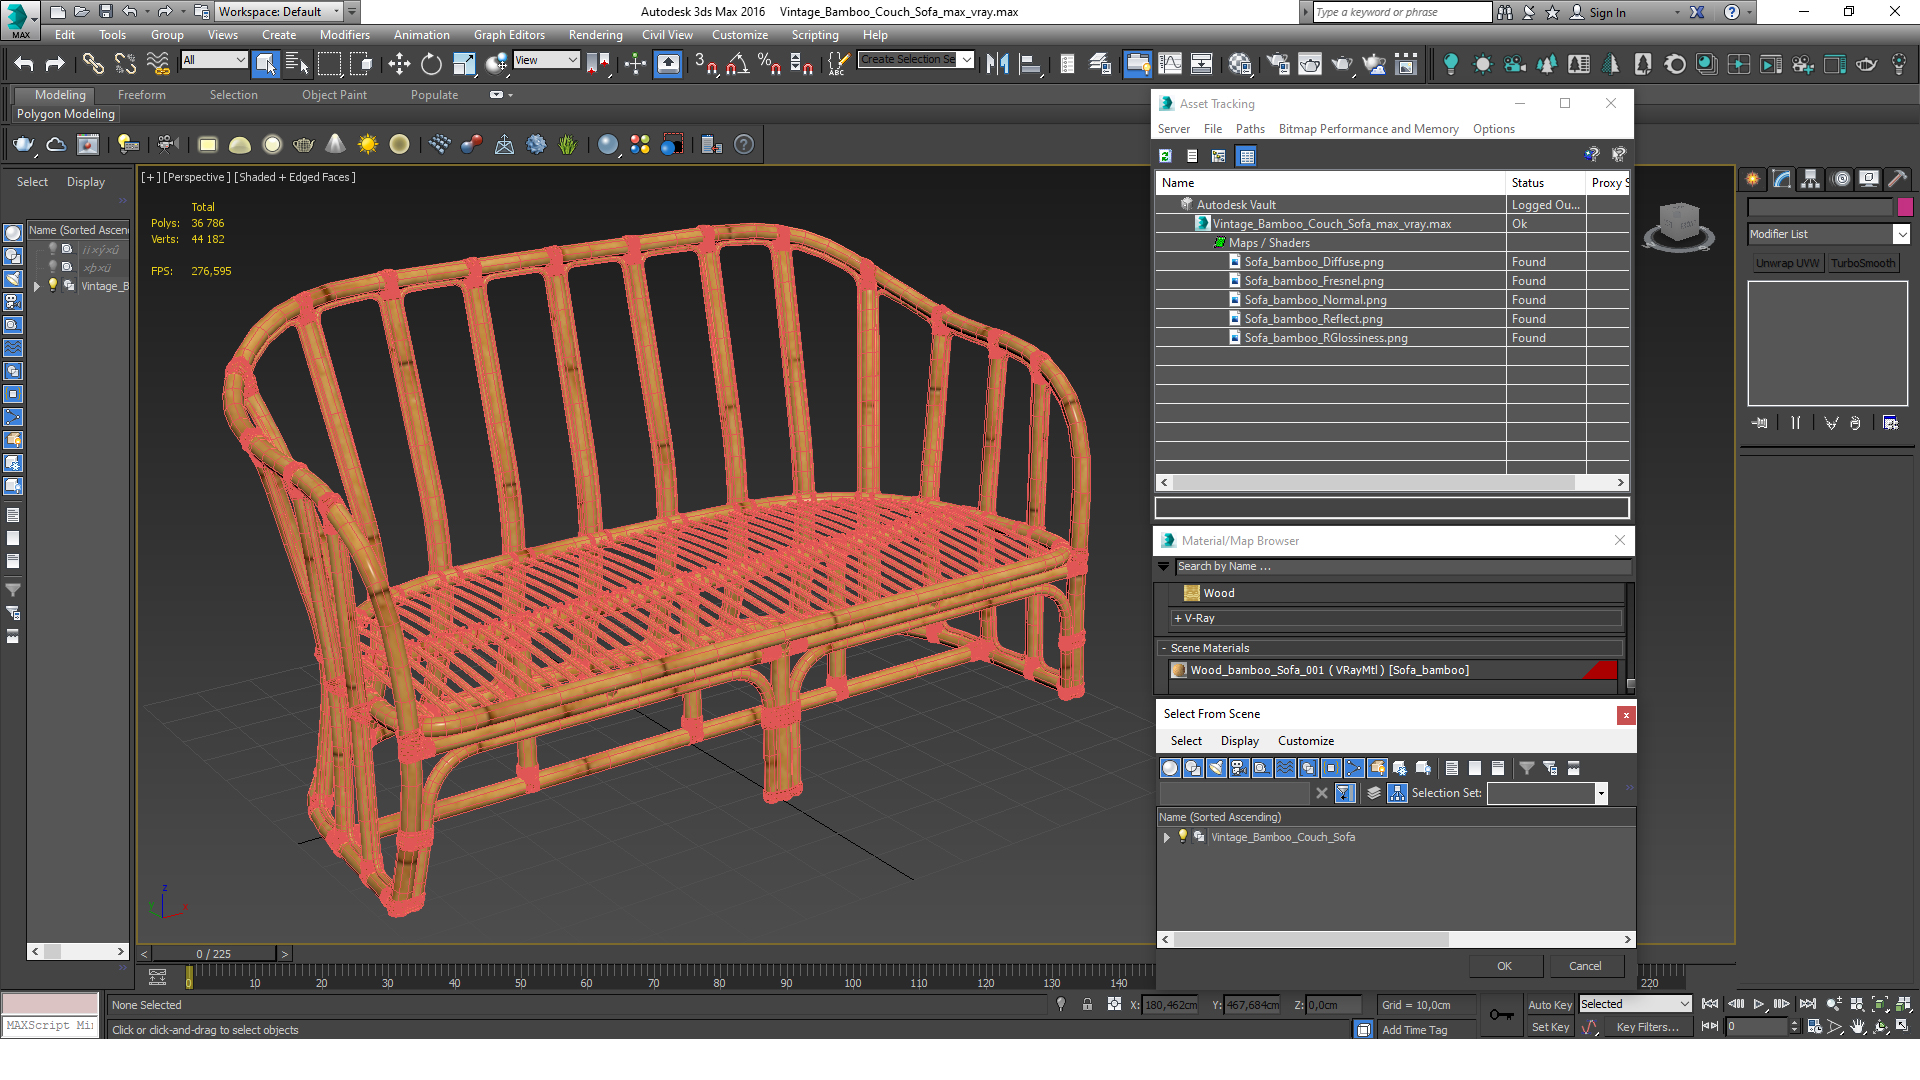1920x1080 pixels.
Task: Expand Vintage_Bamboo_Couch_Sofa scene object
Action: pos(1166,836)
